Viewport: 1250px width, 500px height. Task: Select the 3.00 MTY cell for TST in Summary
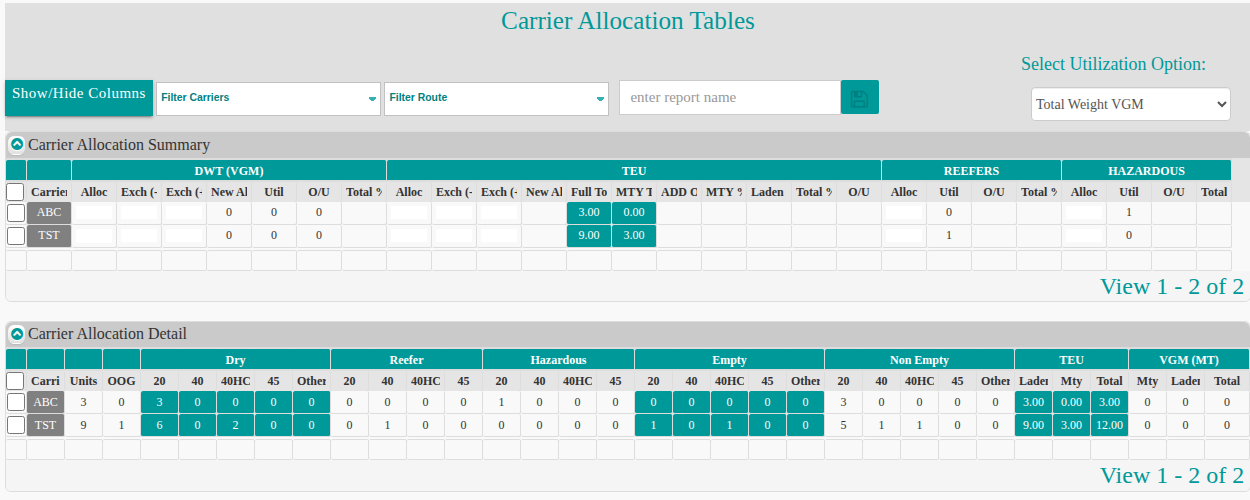tap(634, 235)
